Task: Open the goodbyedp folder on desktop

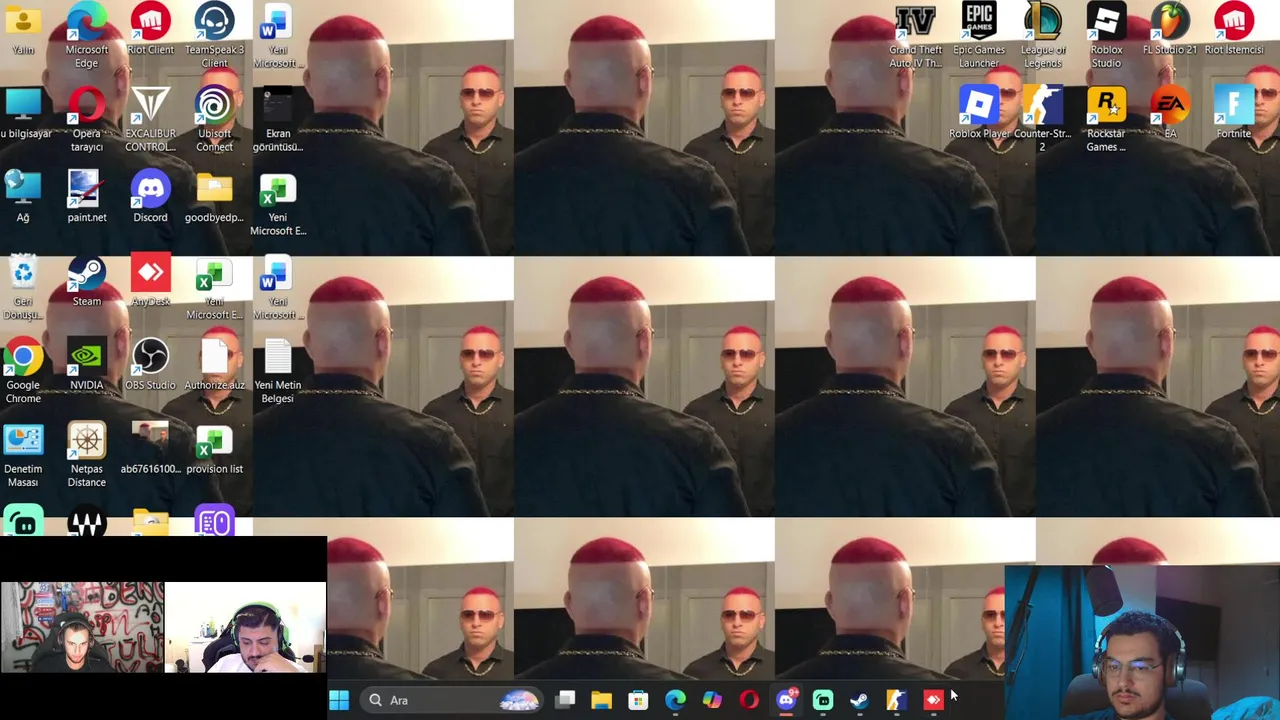Action: (214, 197)
